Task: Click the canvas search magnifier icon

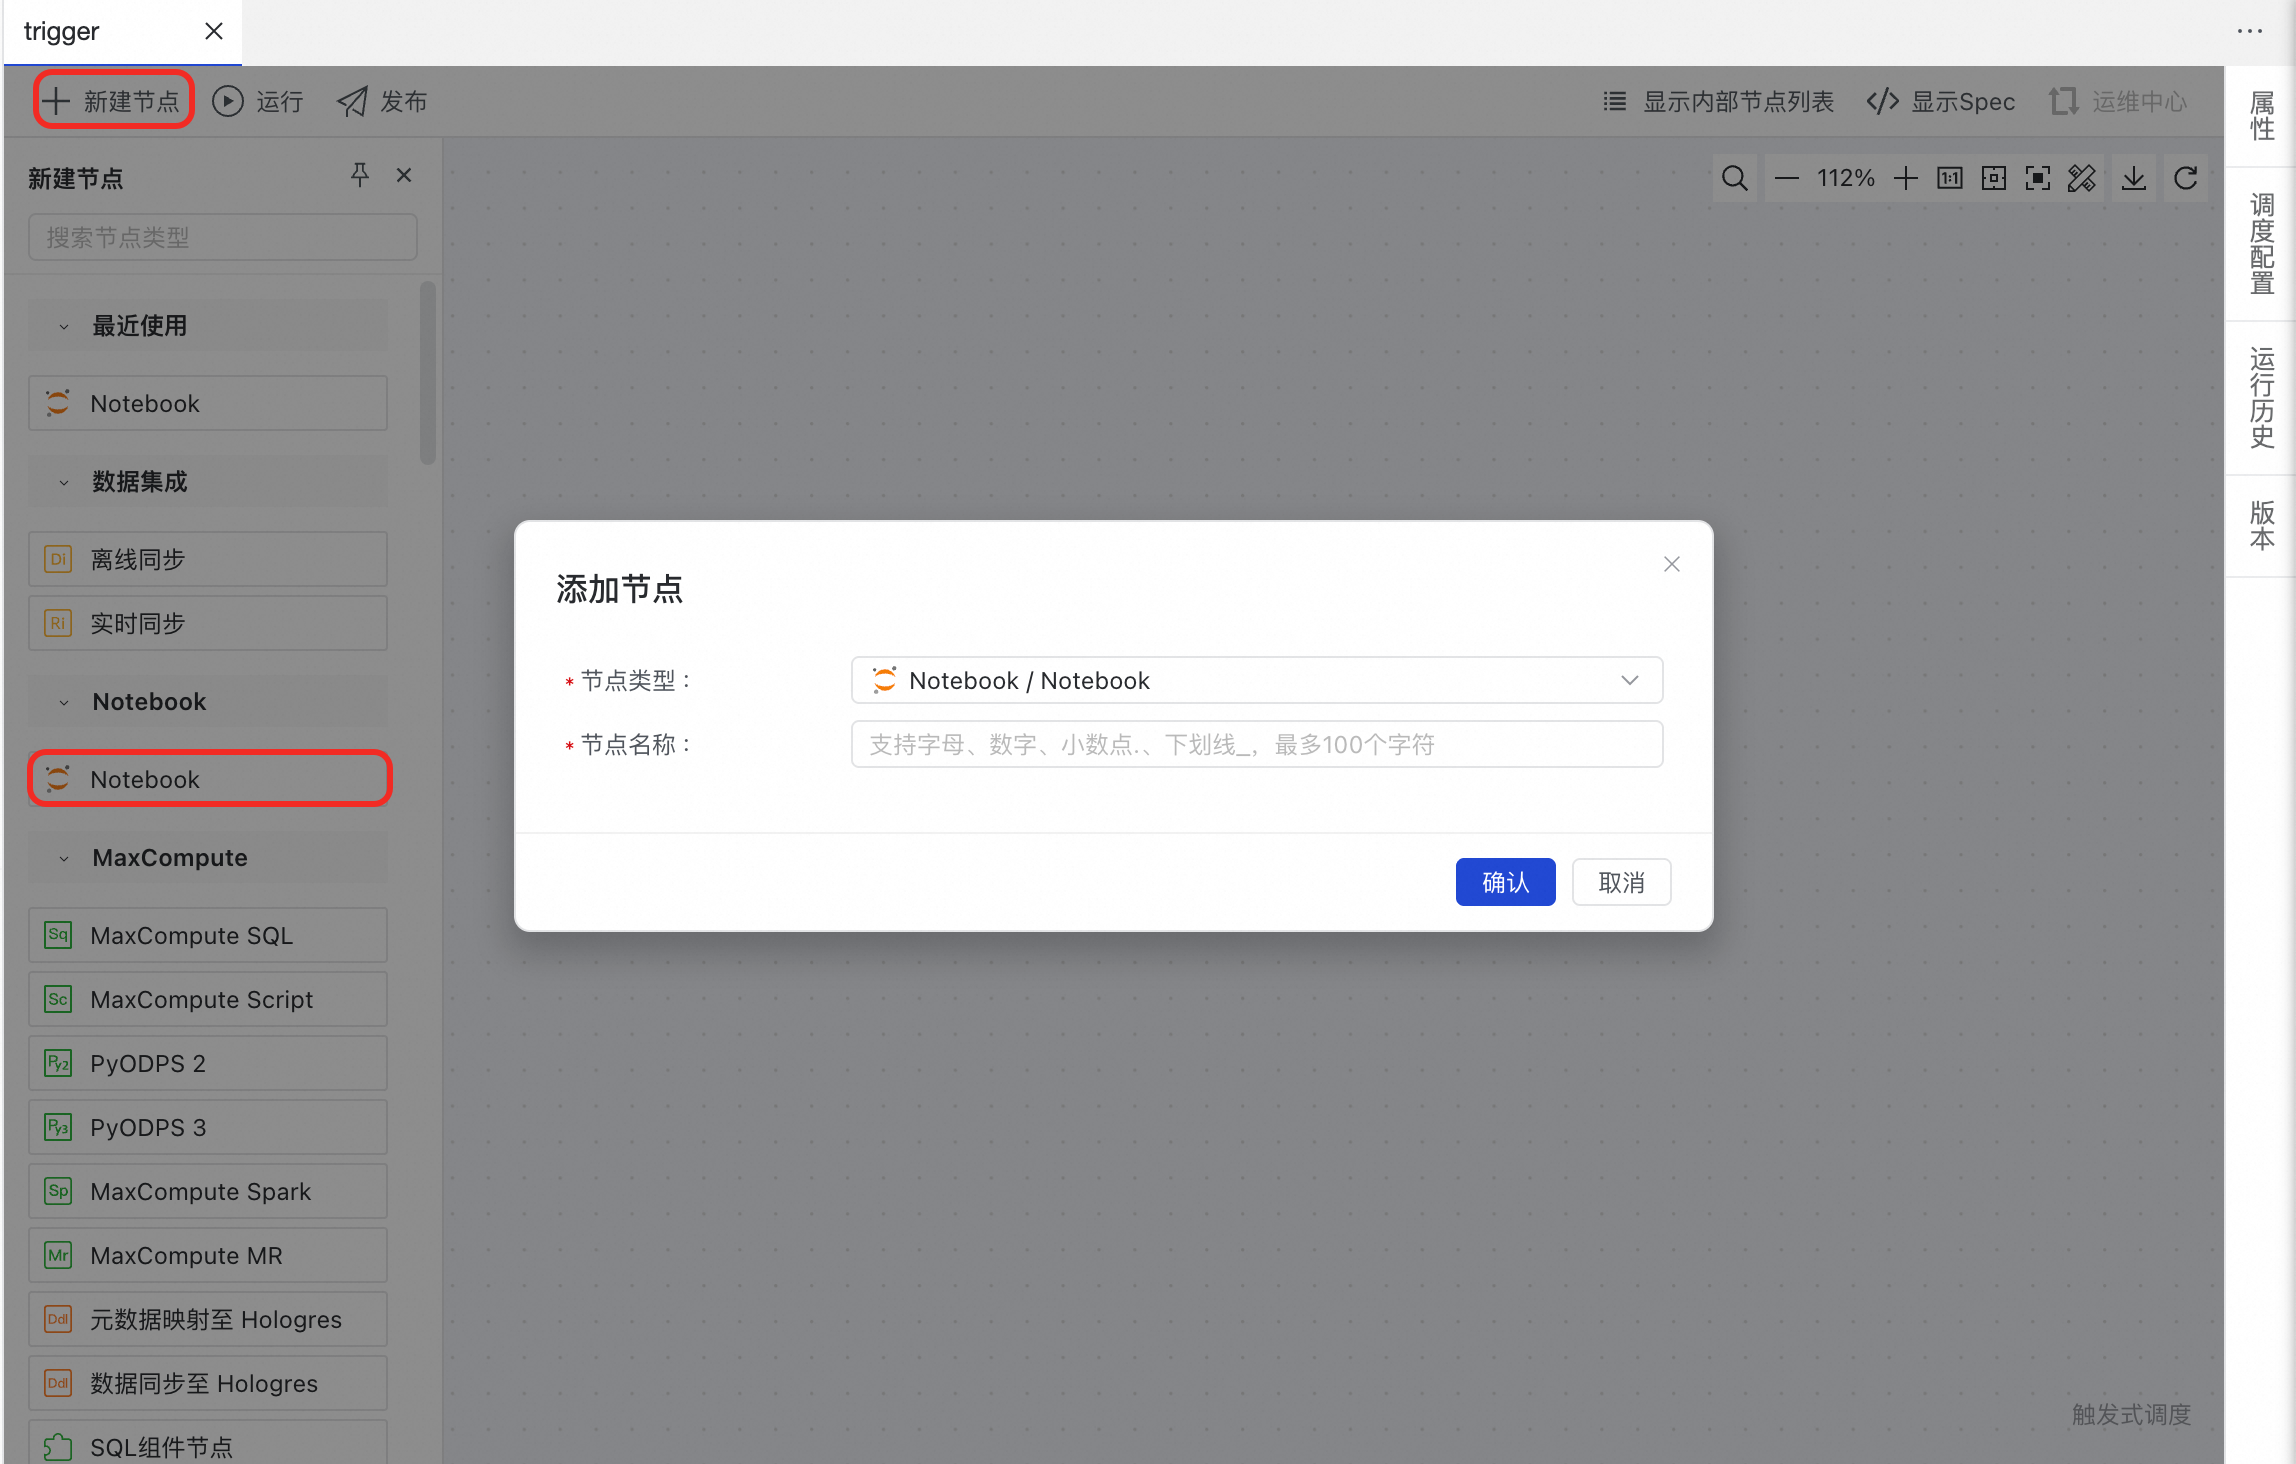Action: [1735, 179]
